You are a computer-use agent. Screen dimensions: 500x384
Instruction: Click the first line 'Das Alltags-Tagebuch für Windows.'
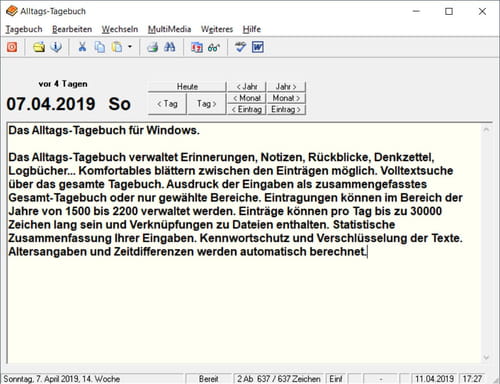(x=104, y=130)
